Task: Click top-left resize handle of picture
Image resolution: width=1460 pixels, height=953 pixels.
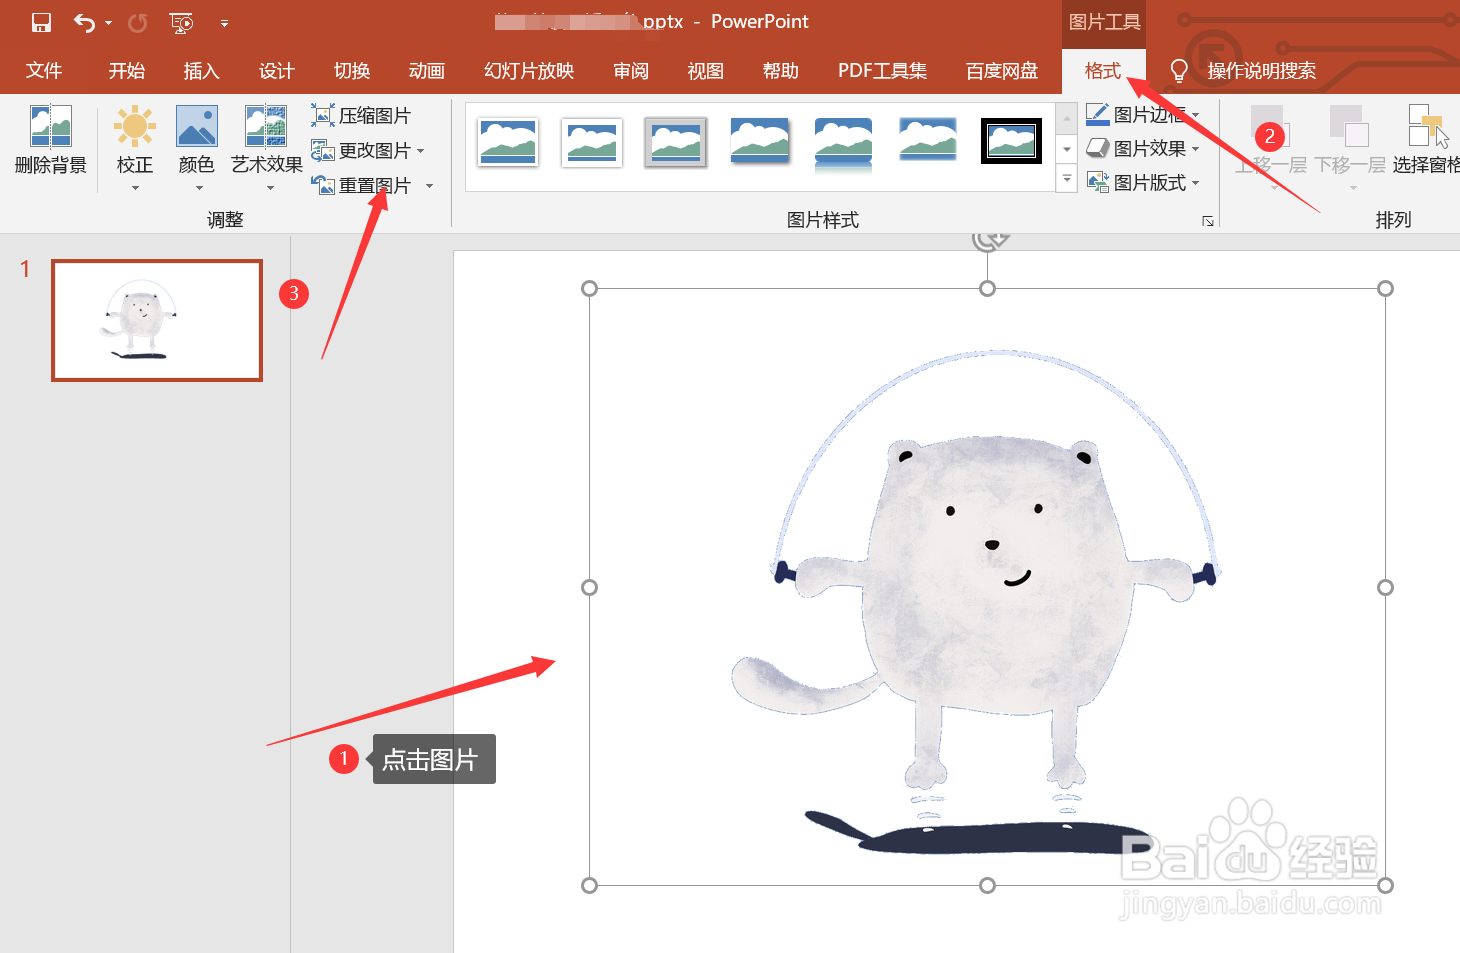Action: (589, 288)
